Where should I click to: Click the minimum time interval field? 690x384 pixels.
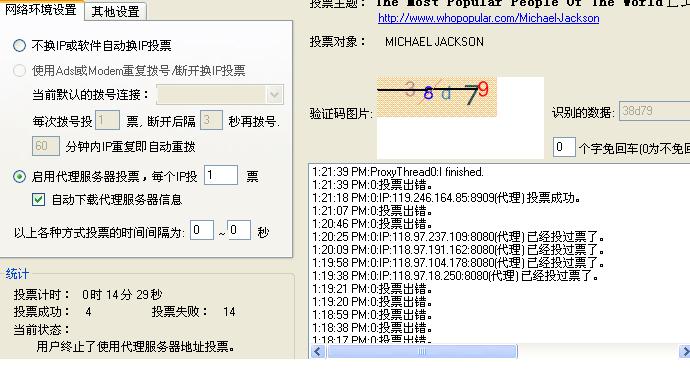tap(202, 230)
